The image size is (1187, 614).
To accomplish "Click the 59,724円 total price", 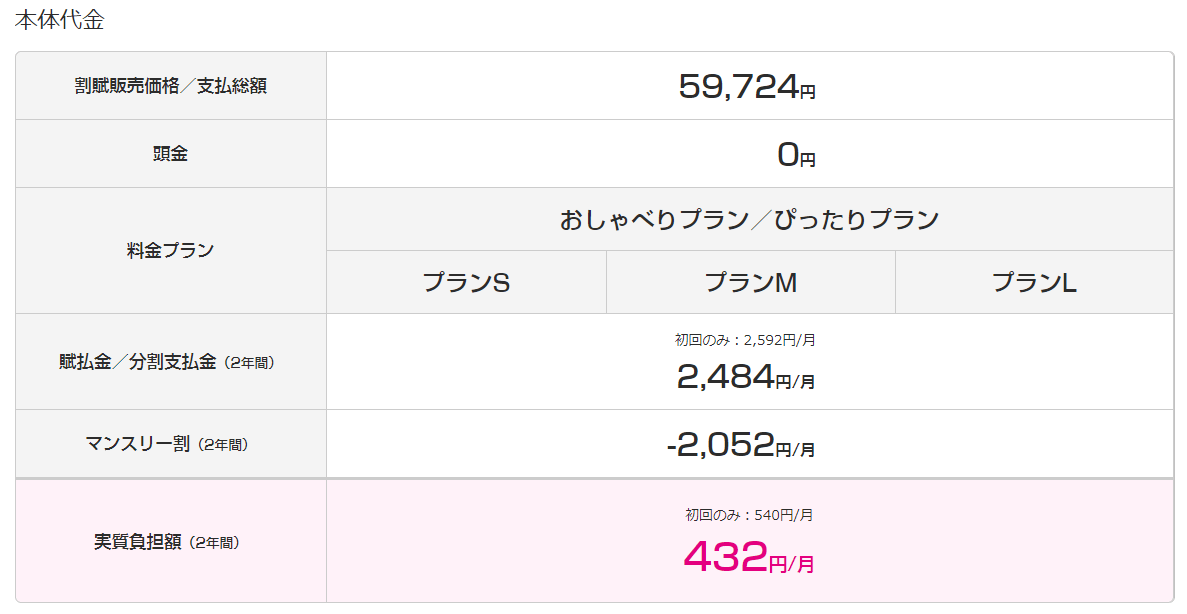I will tap(746, 86).
